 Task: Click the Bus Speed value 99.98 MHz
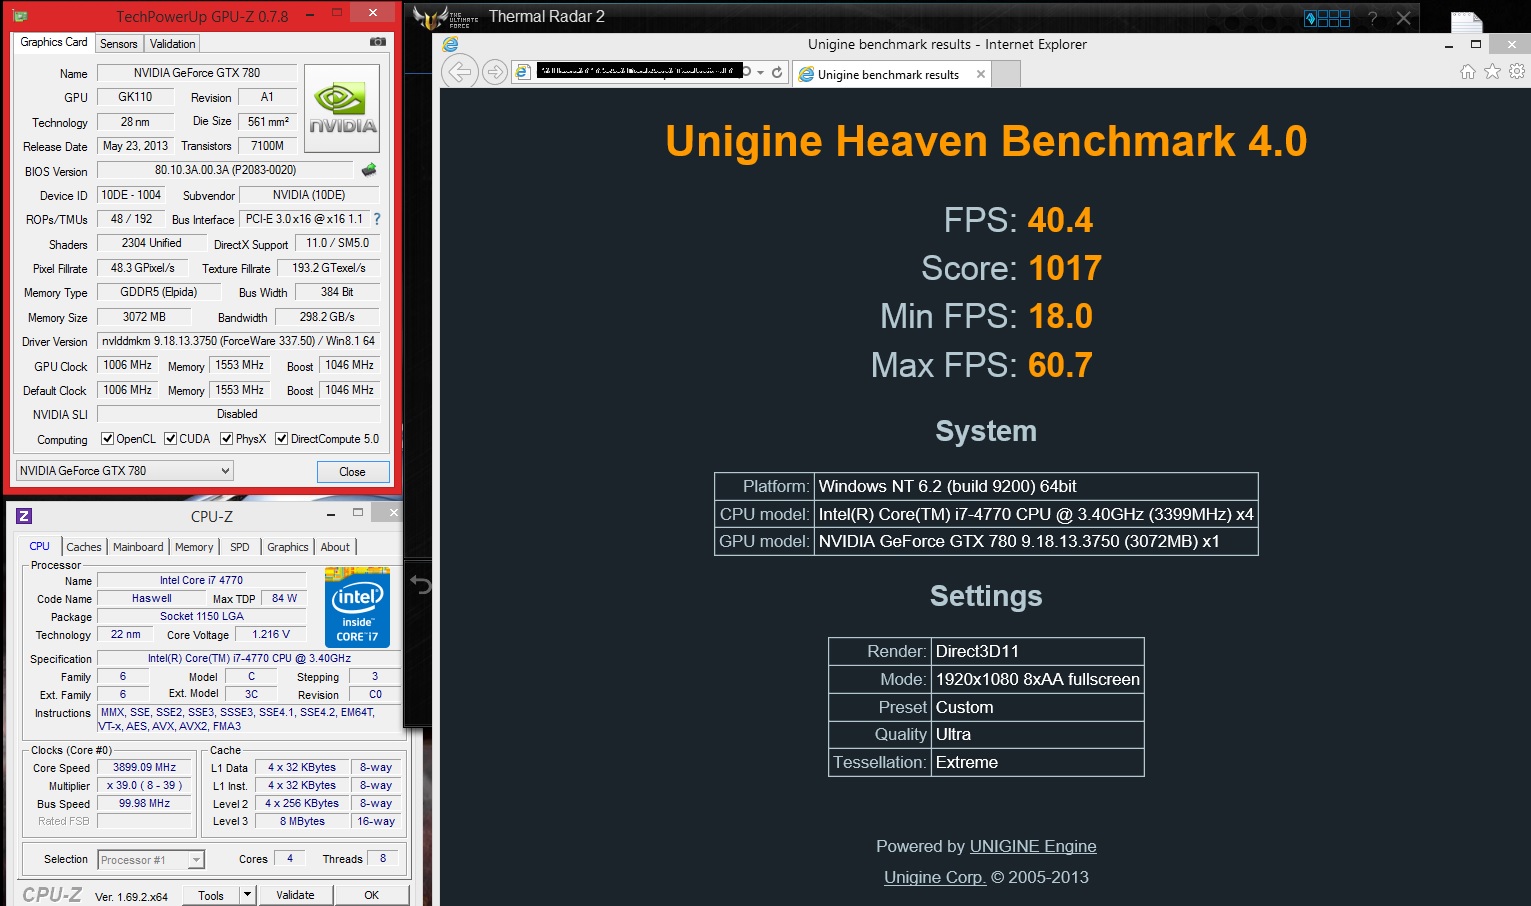145,804
